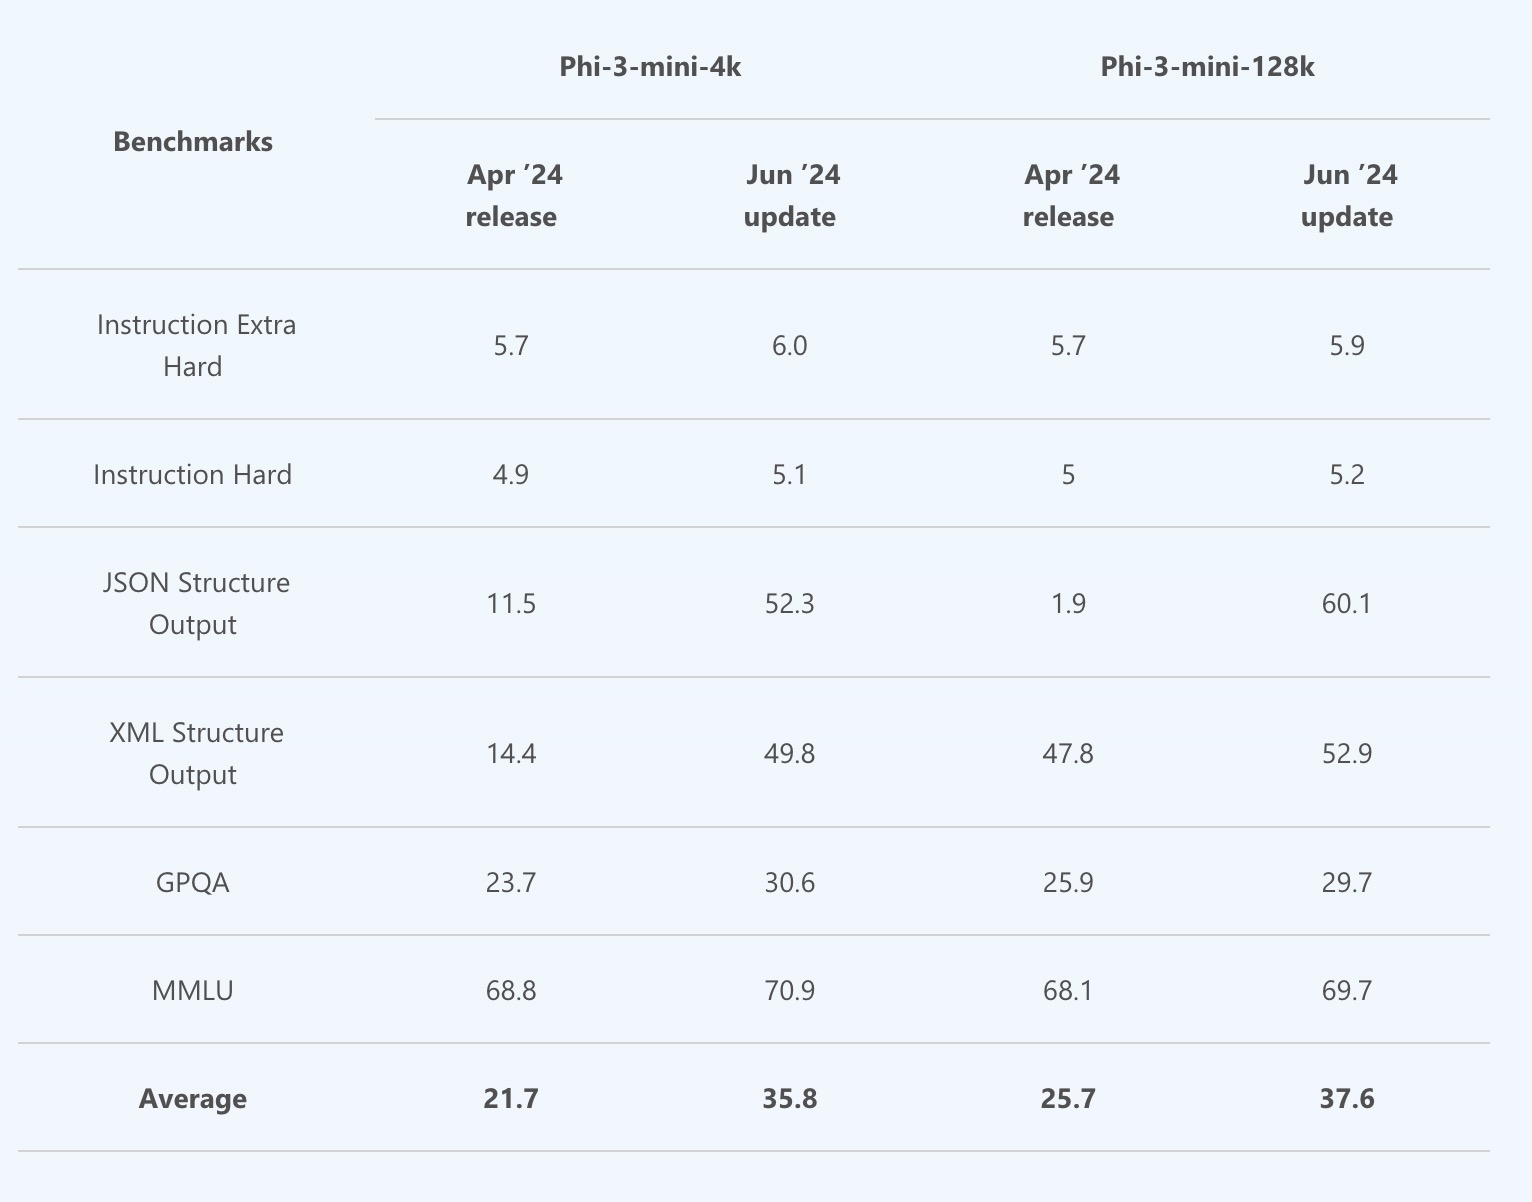Select the Average value 21.7
The image size is (1532, 1202).
tap(511, 1099)
